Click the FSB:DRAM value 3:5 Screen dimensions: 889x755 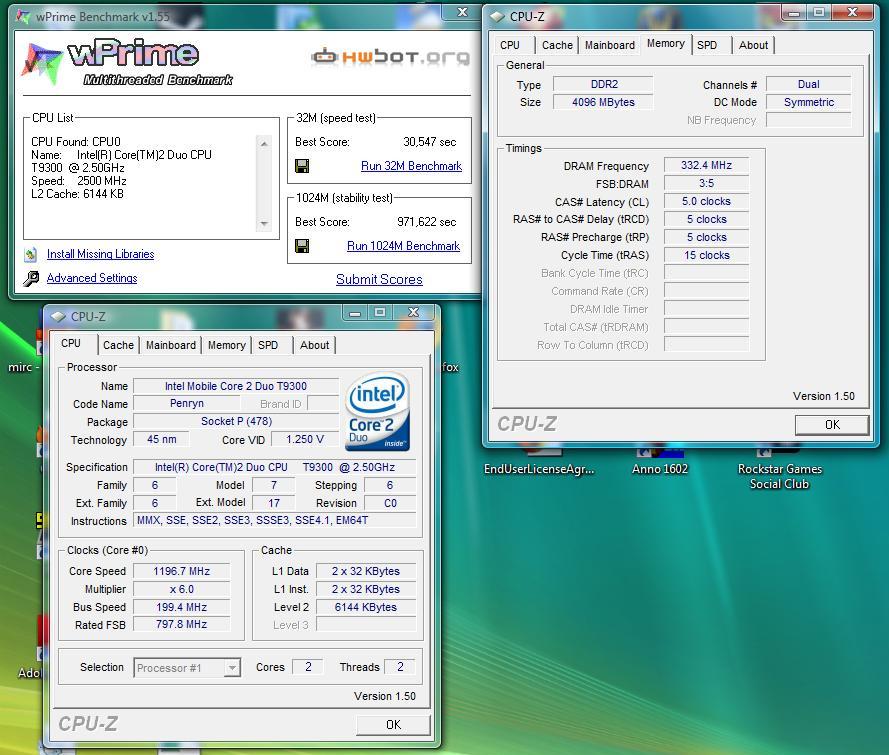[706, 183]
